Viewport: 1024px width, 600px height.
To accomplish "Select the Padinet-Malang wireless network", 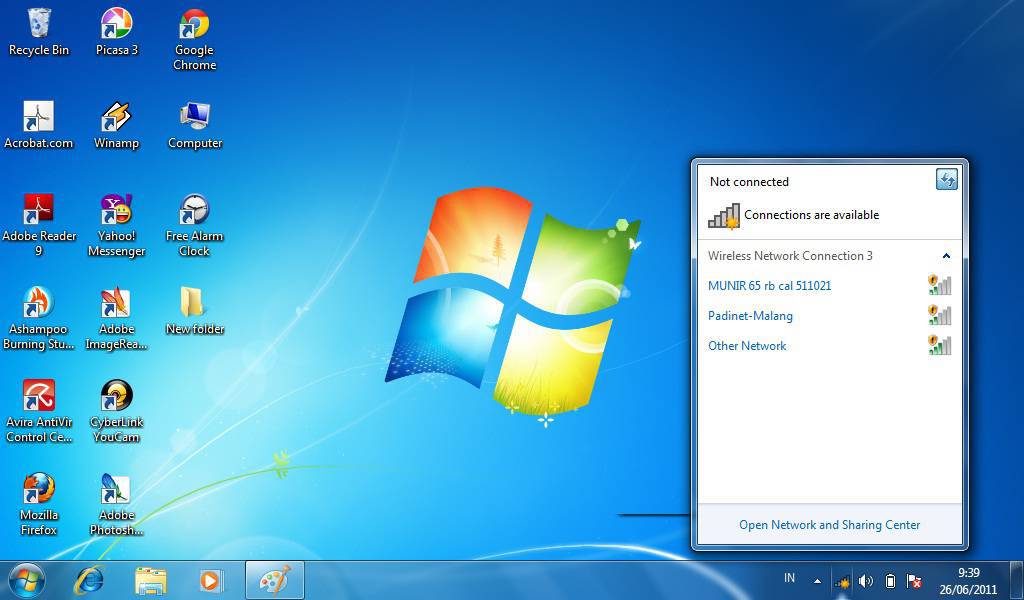I will pyautogui.click(x=829, y=315).
